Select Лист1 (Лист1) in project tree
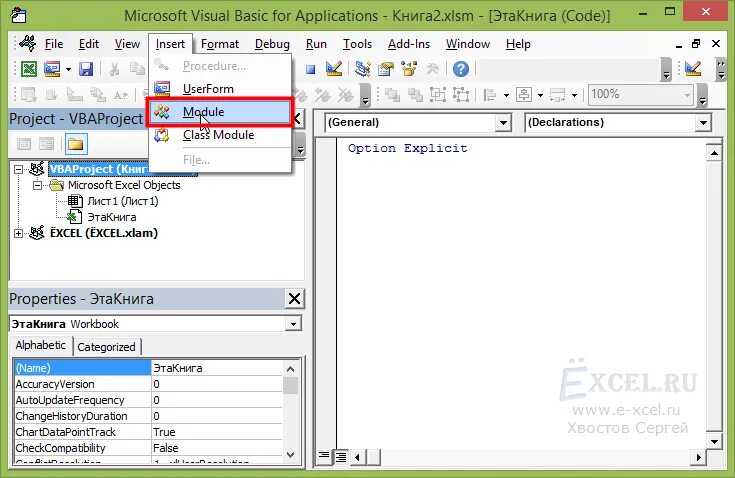Screen dimensions: 735x478 (x=123, y=202)
